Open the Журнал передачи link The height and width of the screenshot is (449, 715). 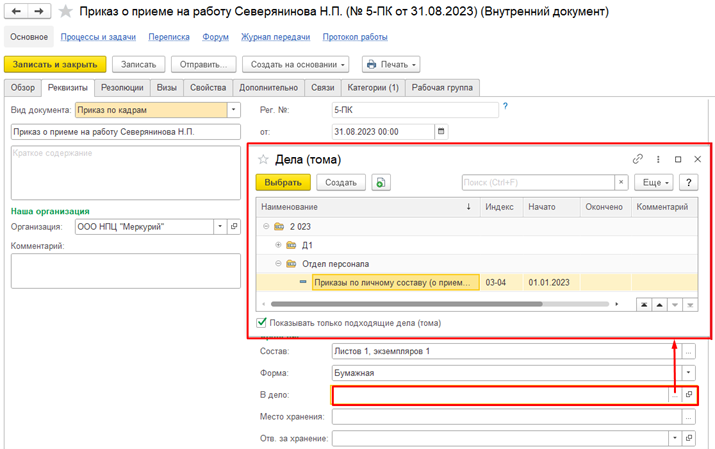coord(275,37)
